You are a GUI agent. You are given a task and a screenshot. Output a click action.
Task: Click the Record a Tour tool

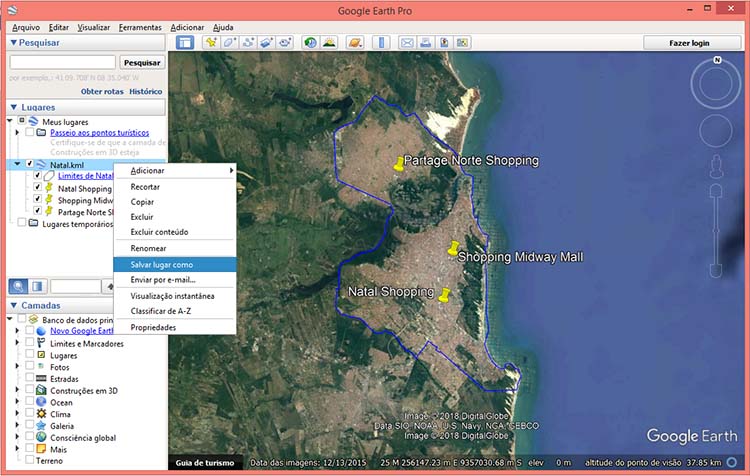click(285, 43)
